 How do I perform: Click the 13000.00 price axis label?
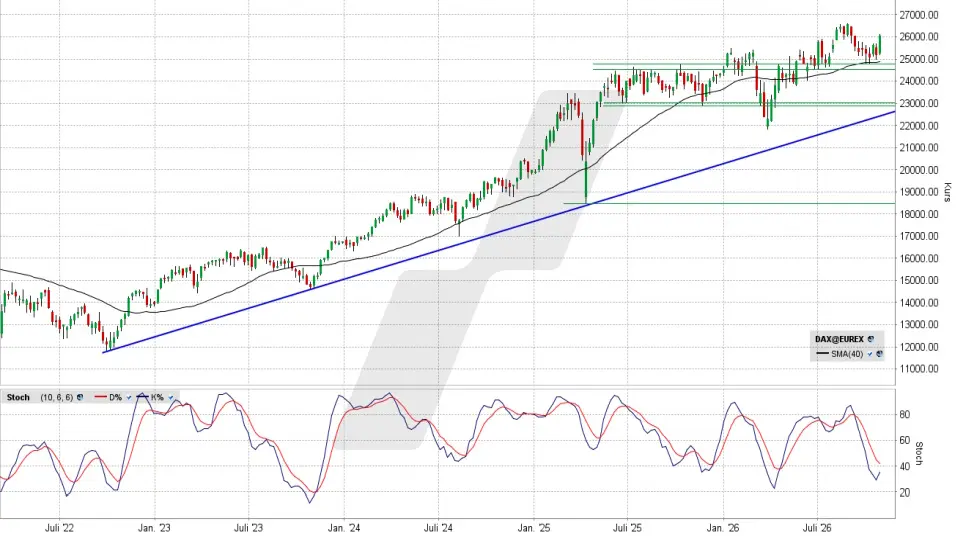918,324
